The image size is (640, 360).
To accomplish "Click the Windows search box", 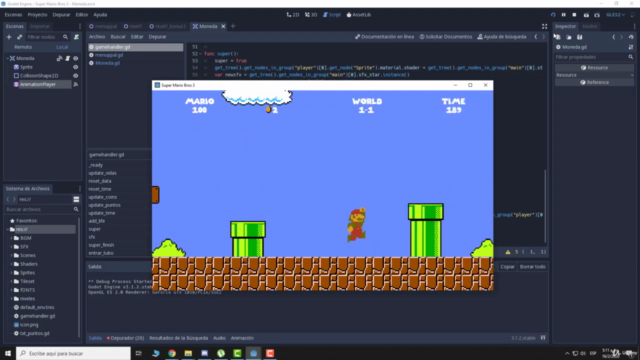I will (73, 353).
